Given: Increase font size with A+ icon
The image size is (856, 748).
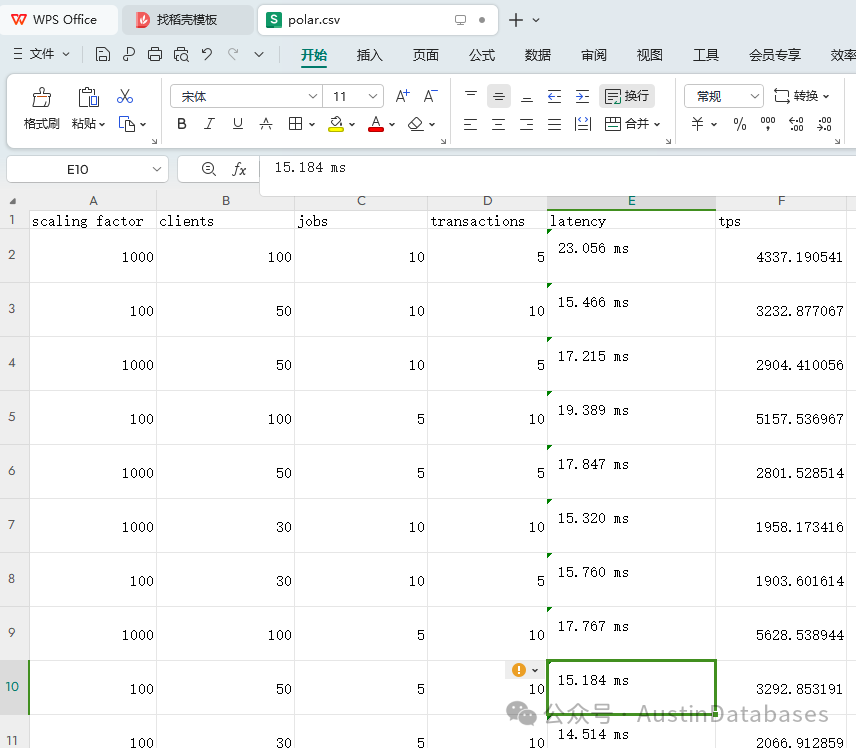Looking at the screenshot, I should [402, 97].
